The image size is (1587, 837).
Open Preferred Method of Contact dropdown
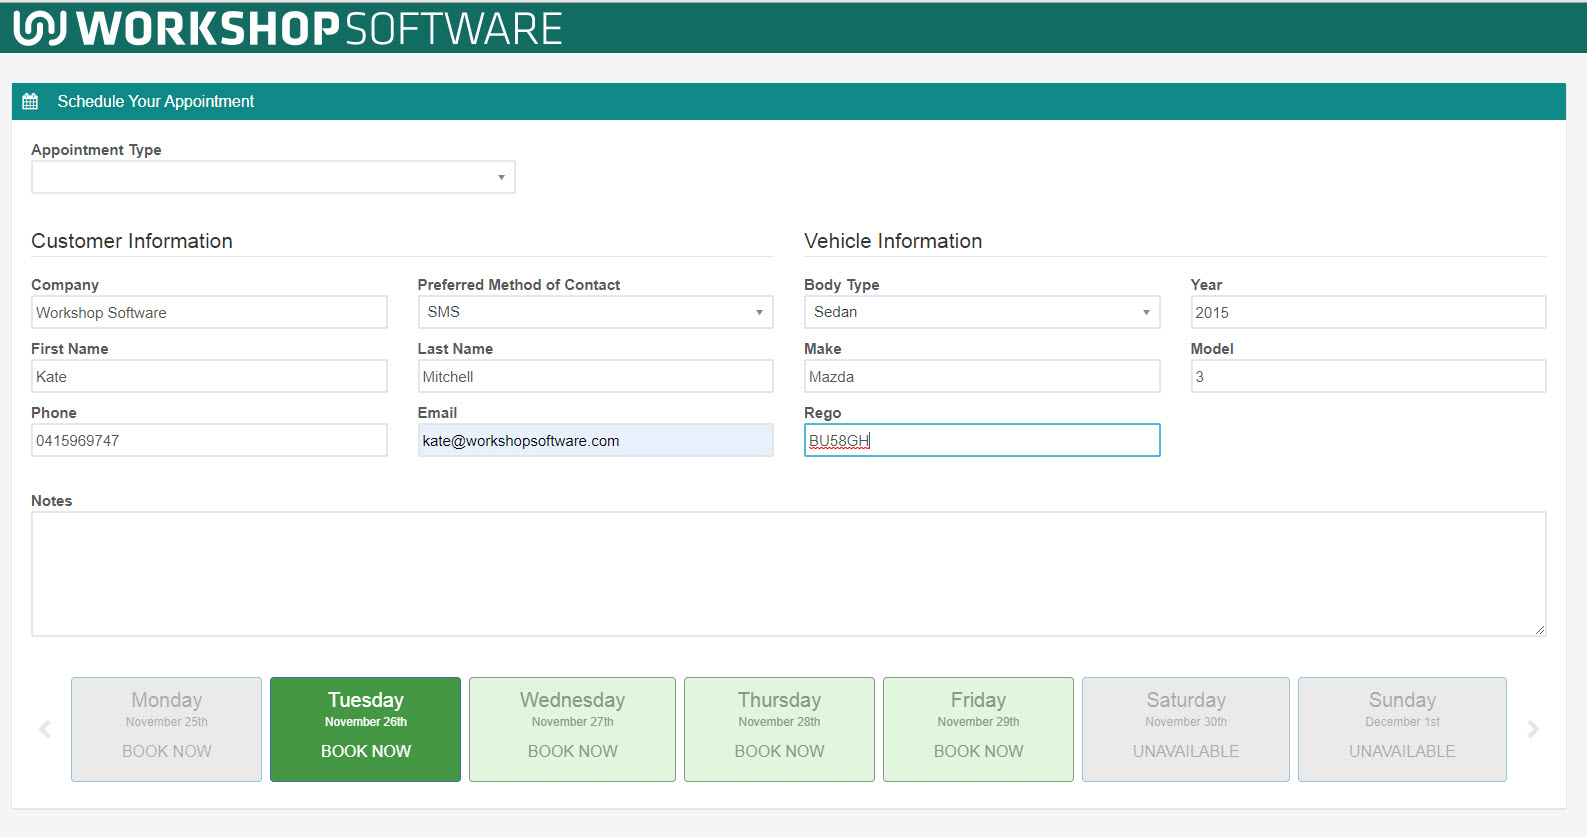(x=595, y=312)
